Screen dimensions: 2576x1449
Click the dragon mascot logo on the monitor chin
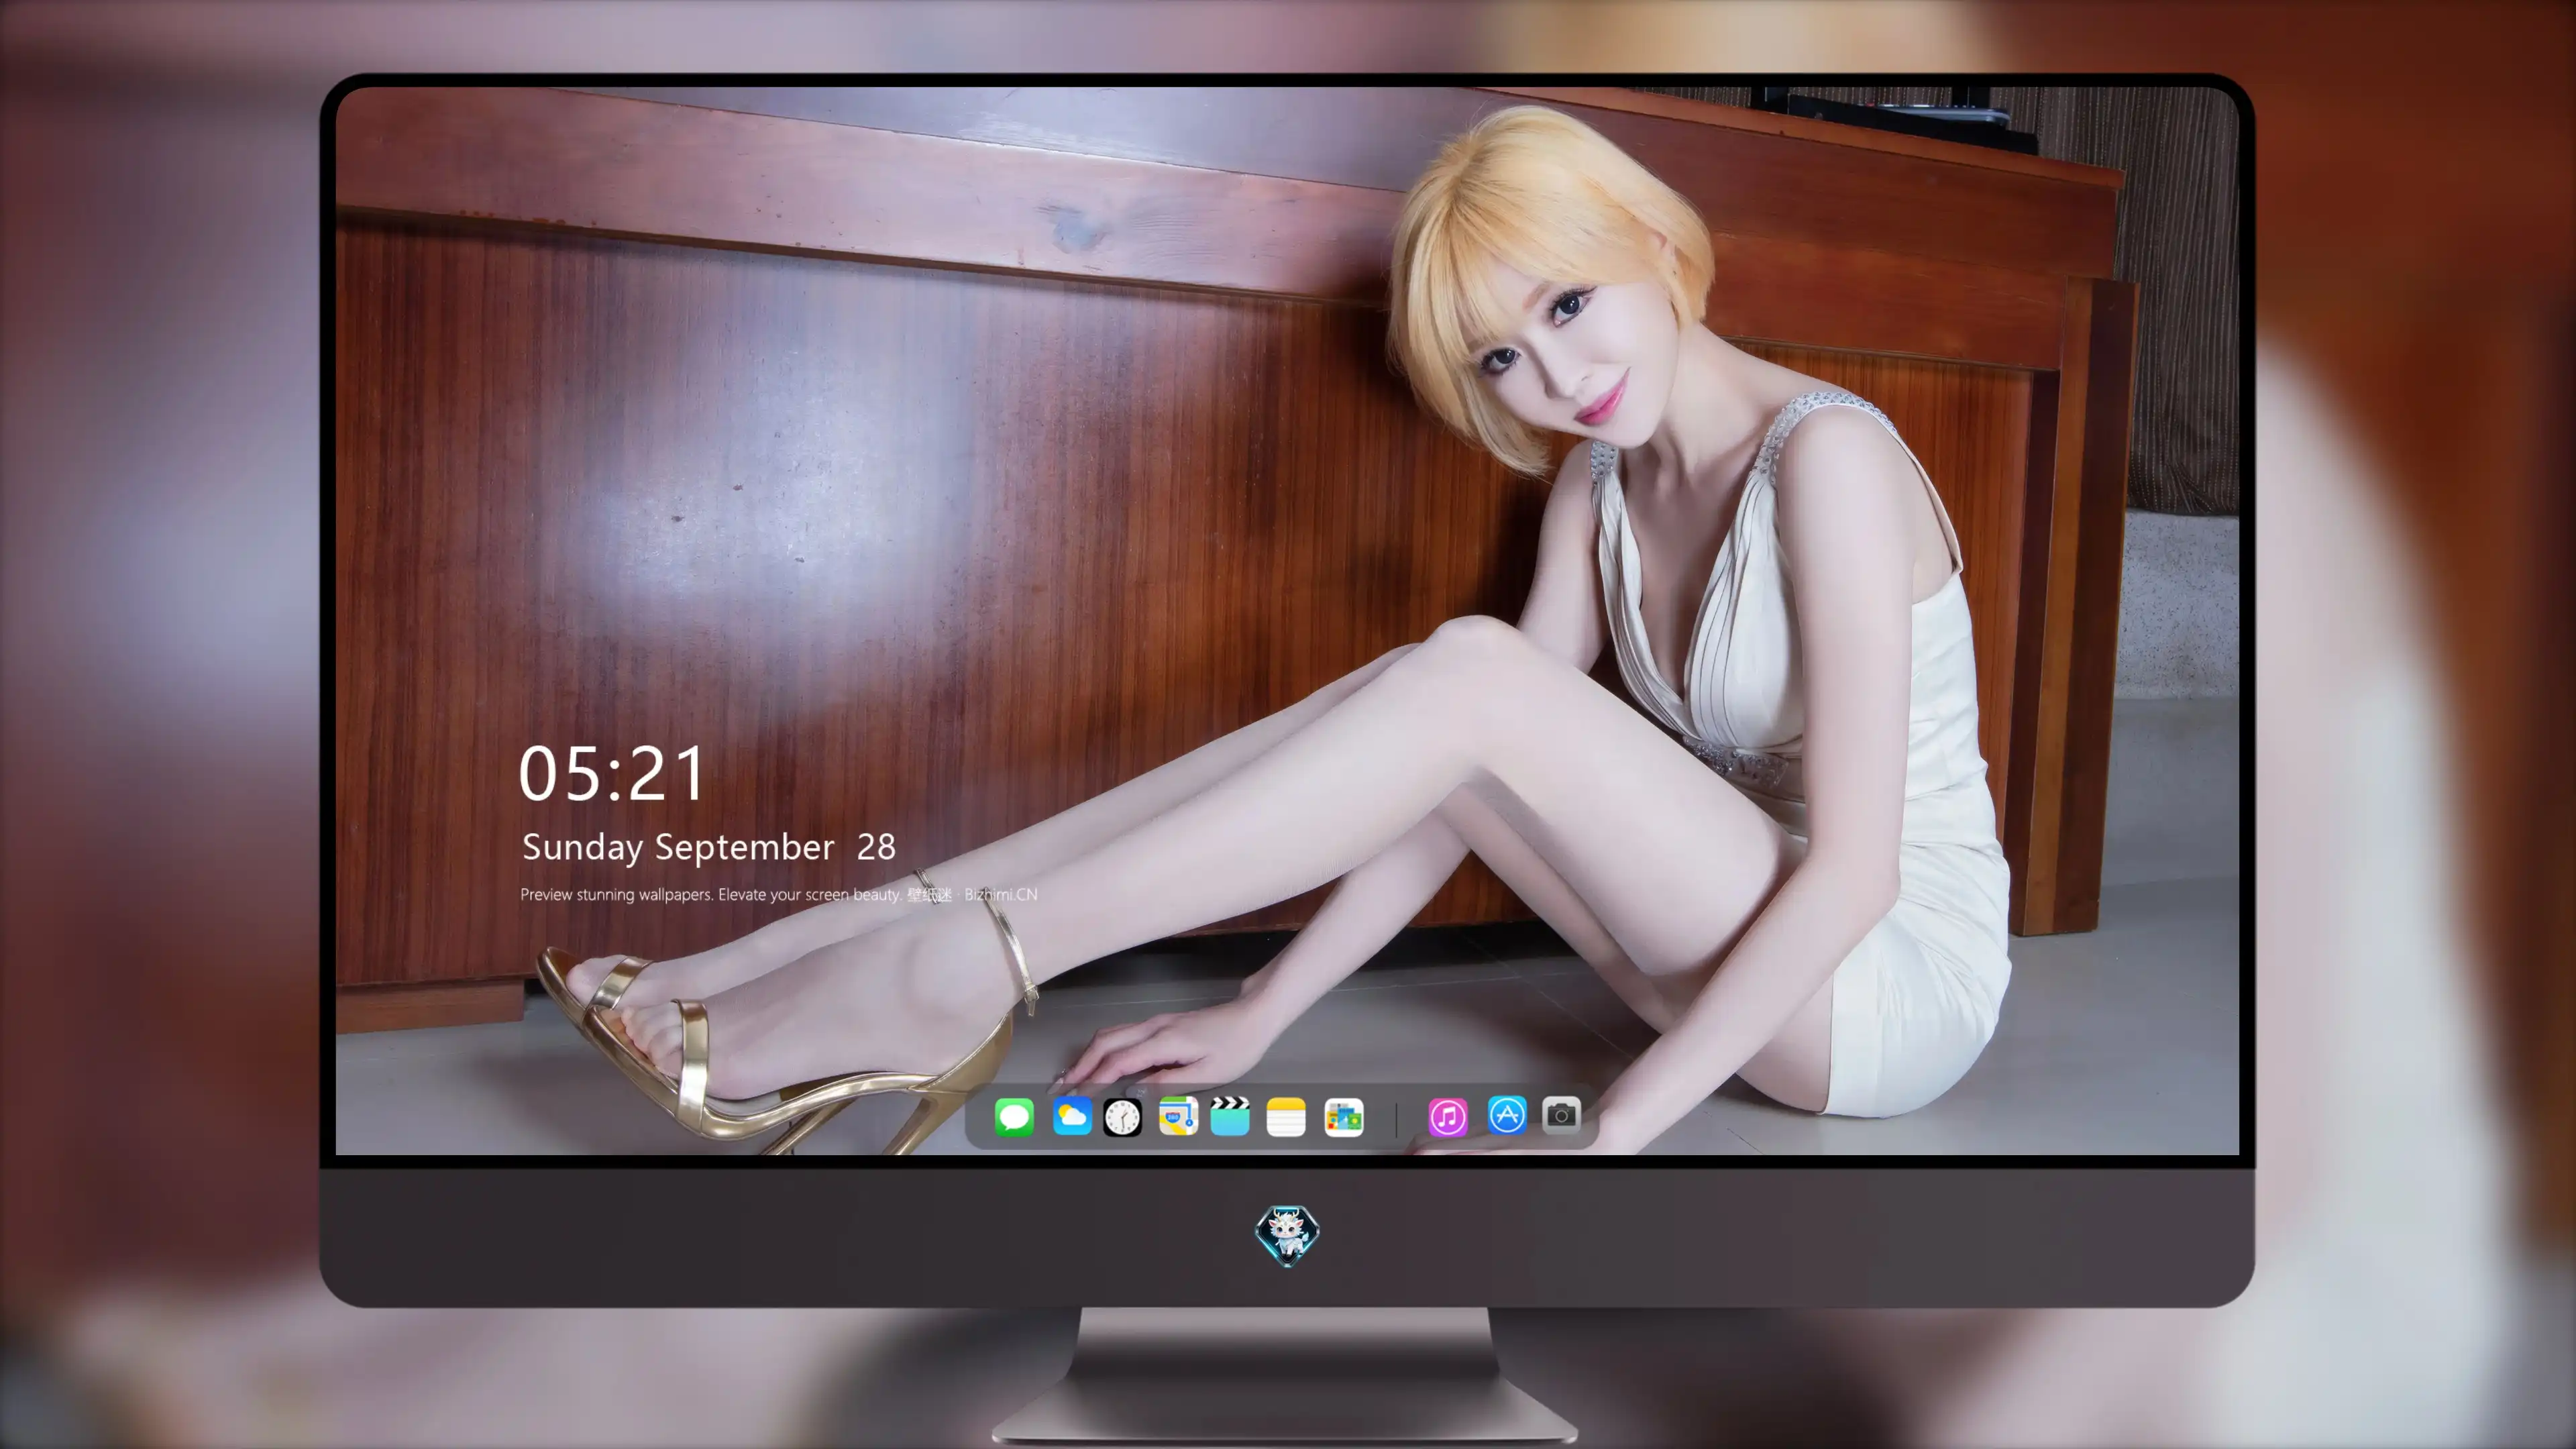pos(1287,1235)
